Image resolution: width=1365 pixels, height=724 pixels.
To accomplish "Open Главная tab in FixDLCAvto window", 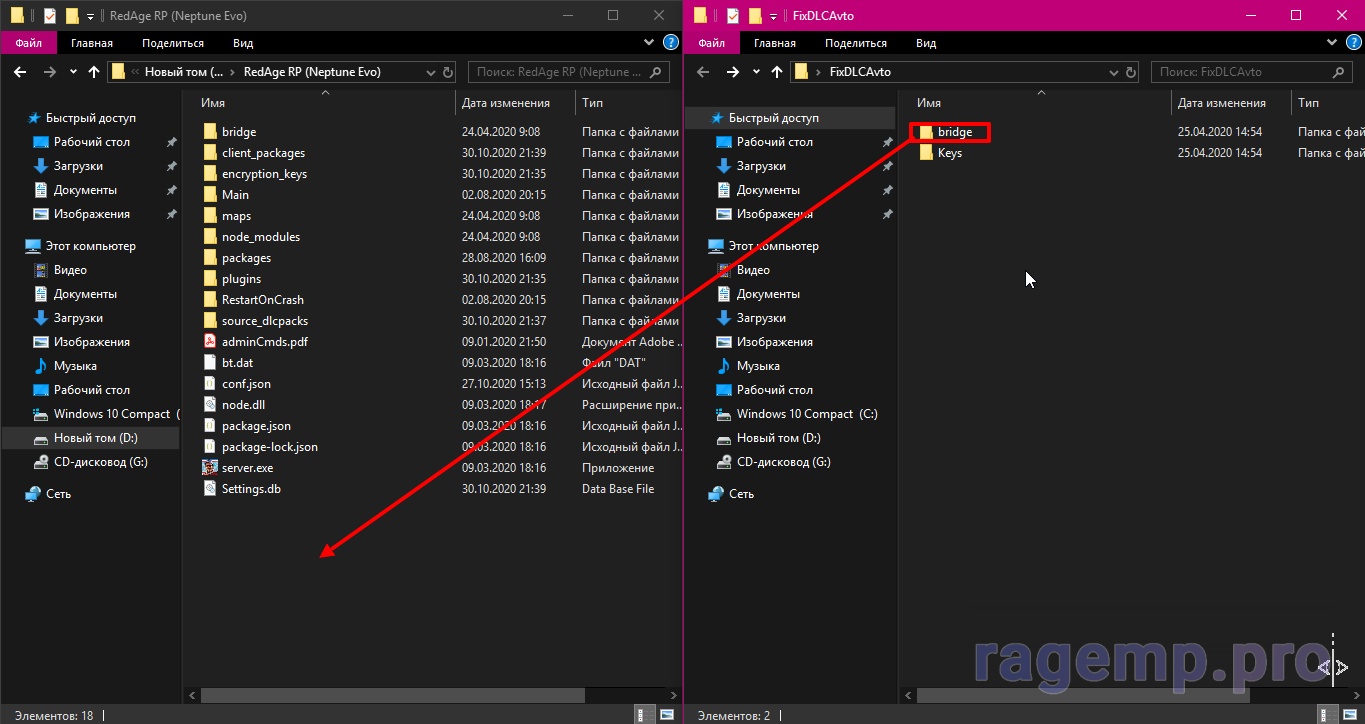I will point(775,43).
